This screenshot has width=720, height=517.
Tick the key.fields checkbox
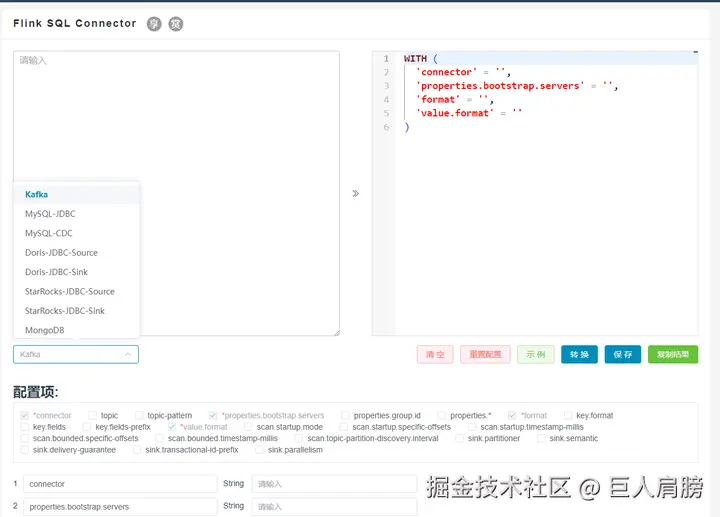tap(25, 427)
